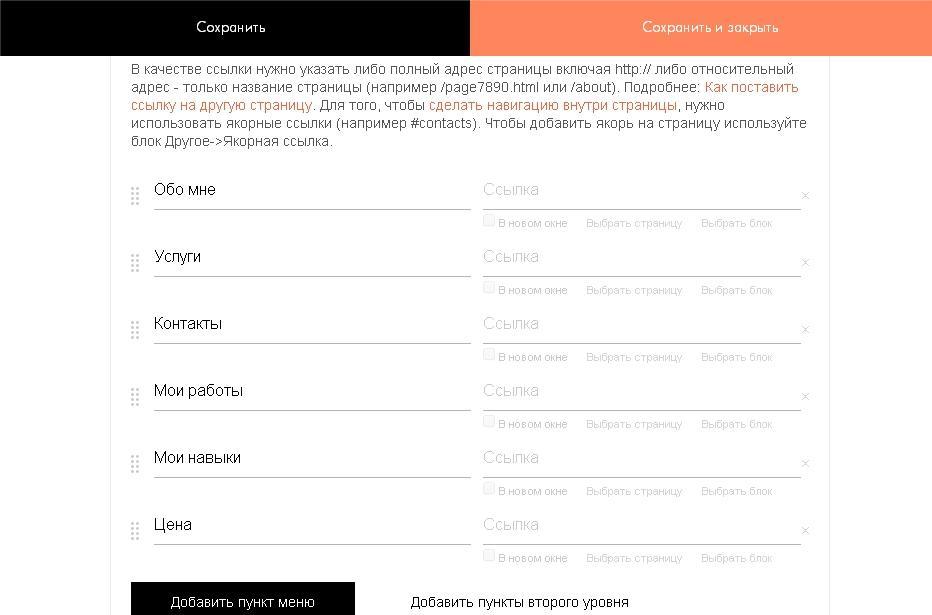This screenshot has height=615, width=932.
Task: Open 'Выбрать страницу' for Услуги row
Action: [634, 290]
